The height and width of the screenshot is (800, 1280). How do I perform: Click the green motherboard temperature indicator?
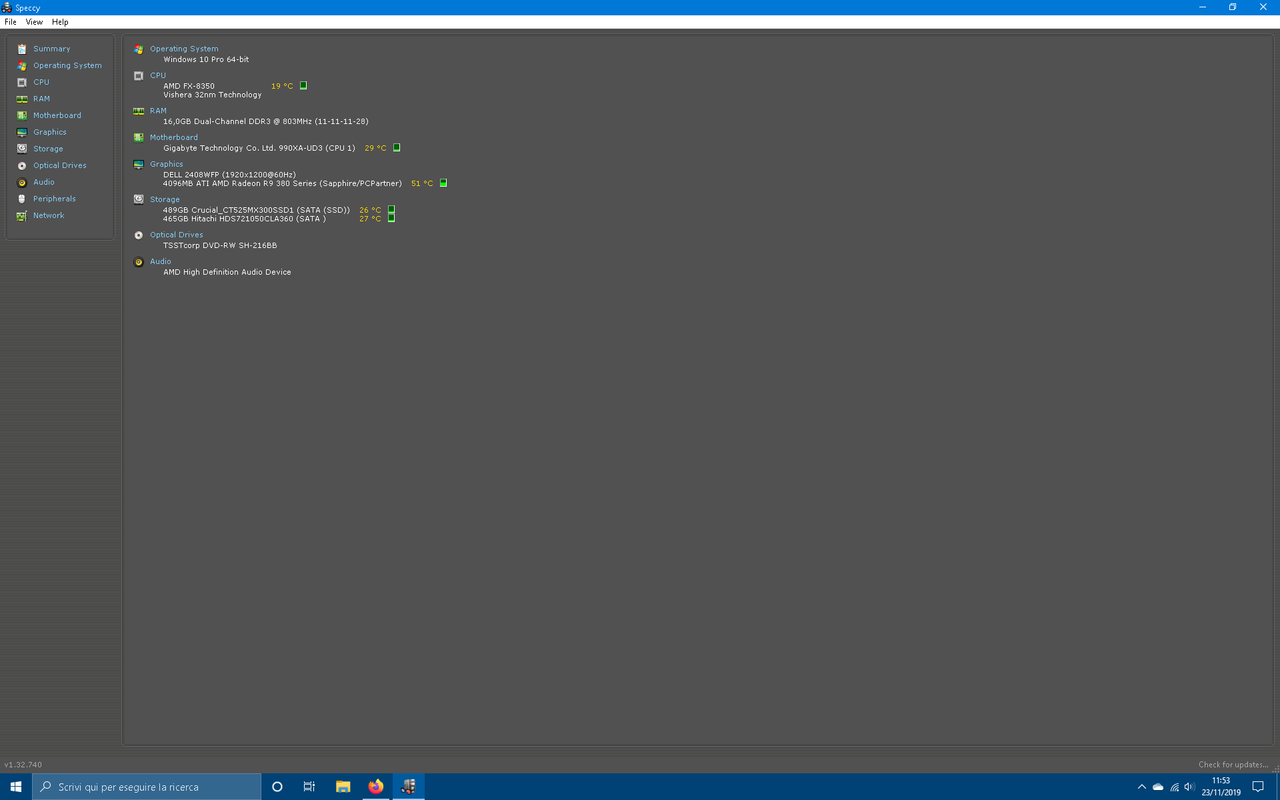(x=396, y=148)
